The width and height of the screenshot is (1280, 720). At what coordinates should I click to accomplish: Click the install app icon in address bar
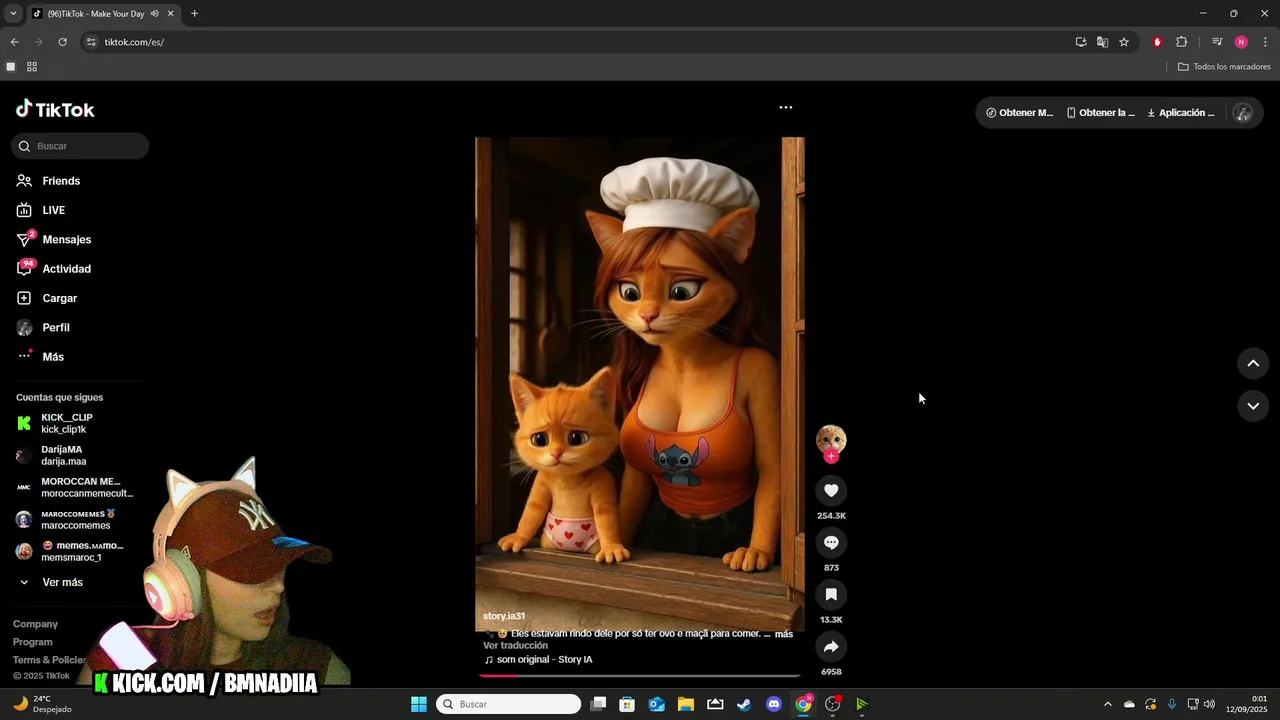(x=1081, y=42)
